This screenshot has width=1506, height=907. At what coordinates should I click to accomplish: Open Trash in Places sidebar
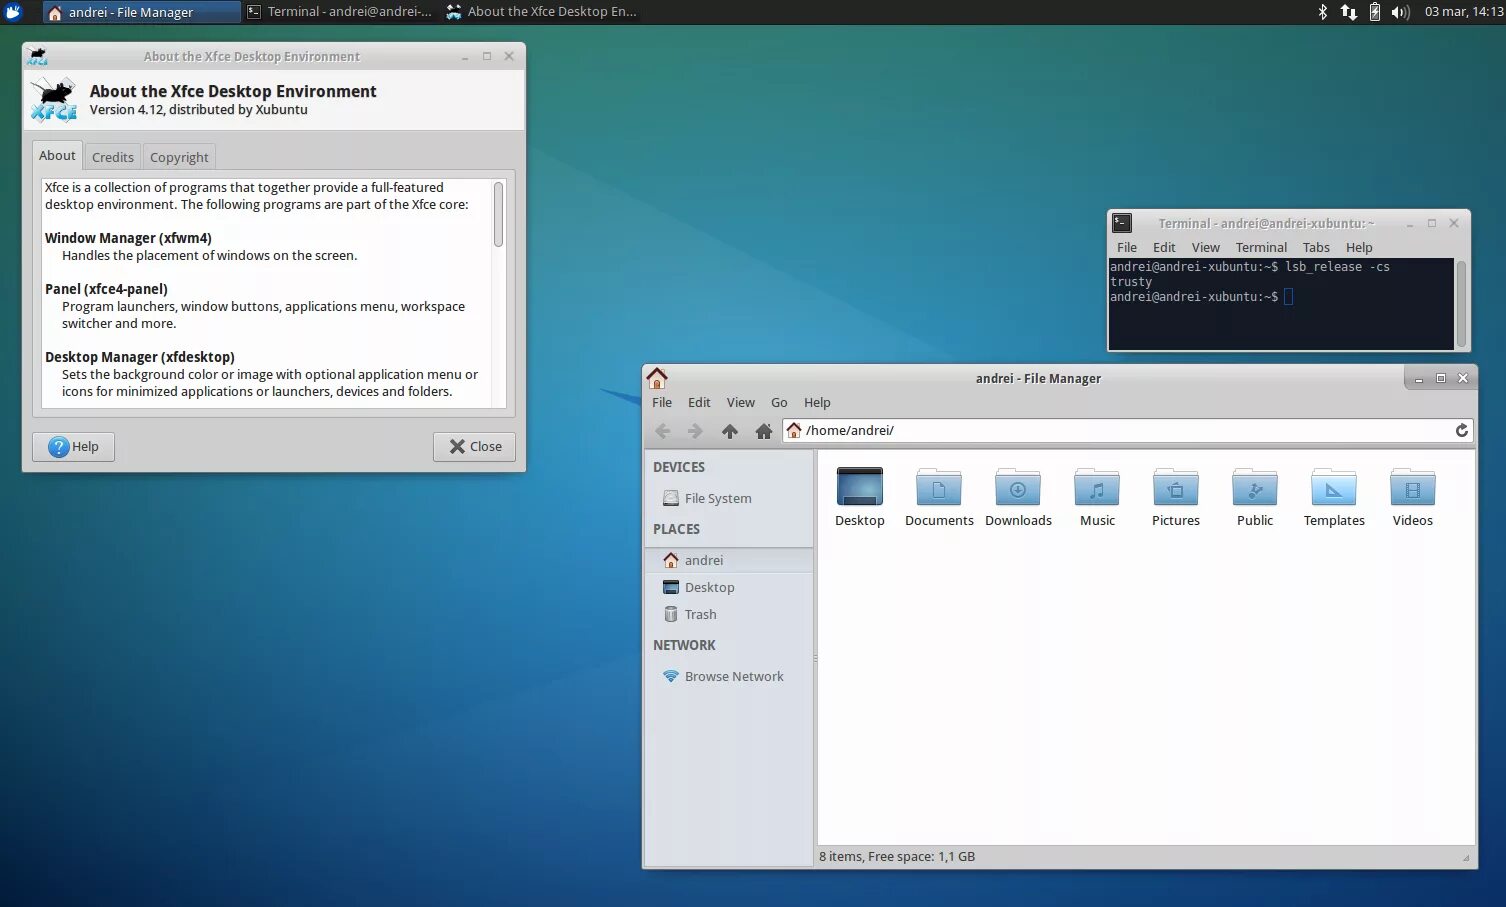(728, 614)
